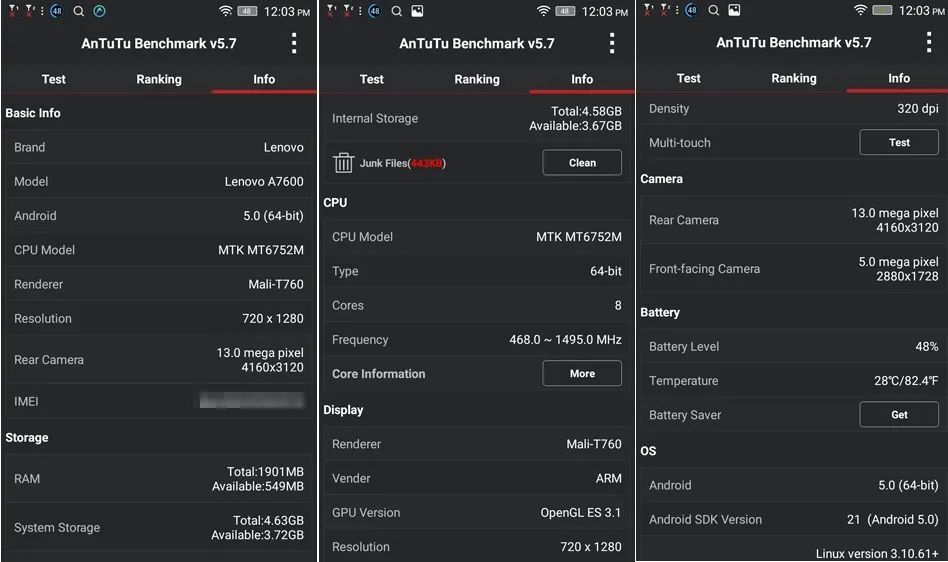Screen dimensions: 948x562
Task: Open overflow menu in the right screen
Action: tap(929, 42)
